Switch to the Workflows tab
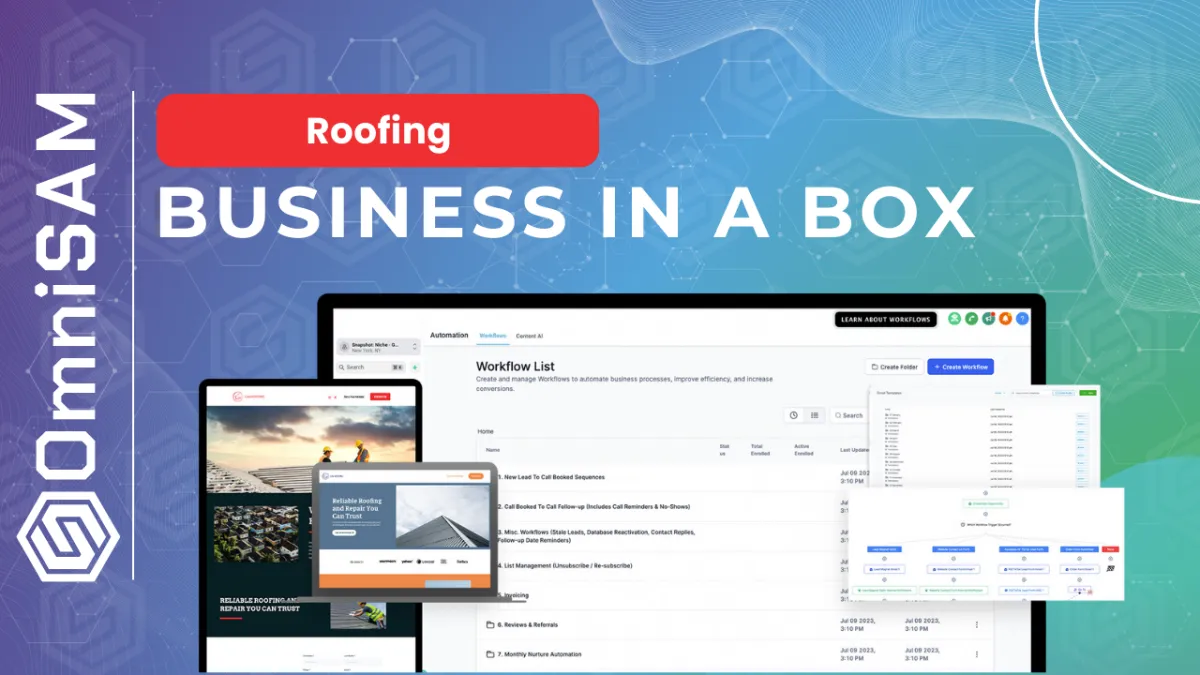The image size is (1200, 675). [492, 336]
